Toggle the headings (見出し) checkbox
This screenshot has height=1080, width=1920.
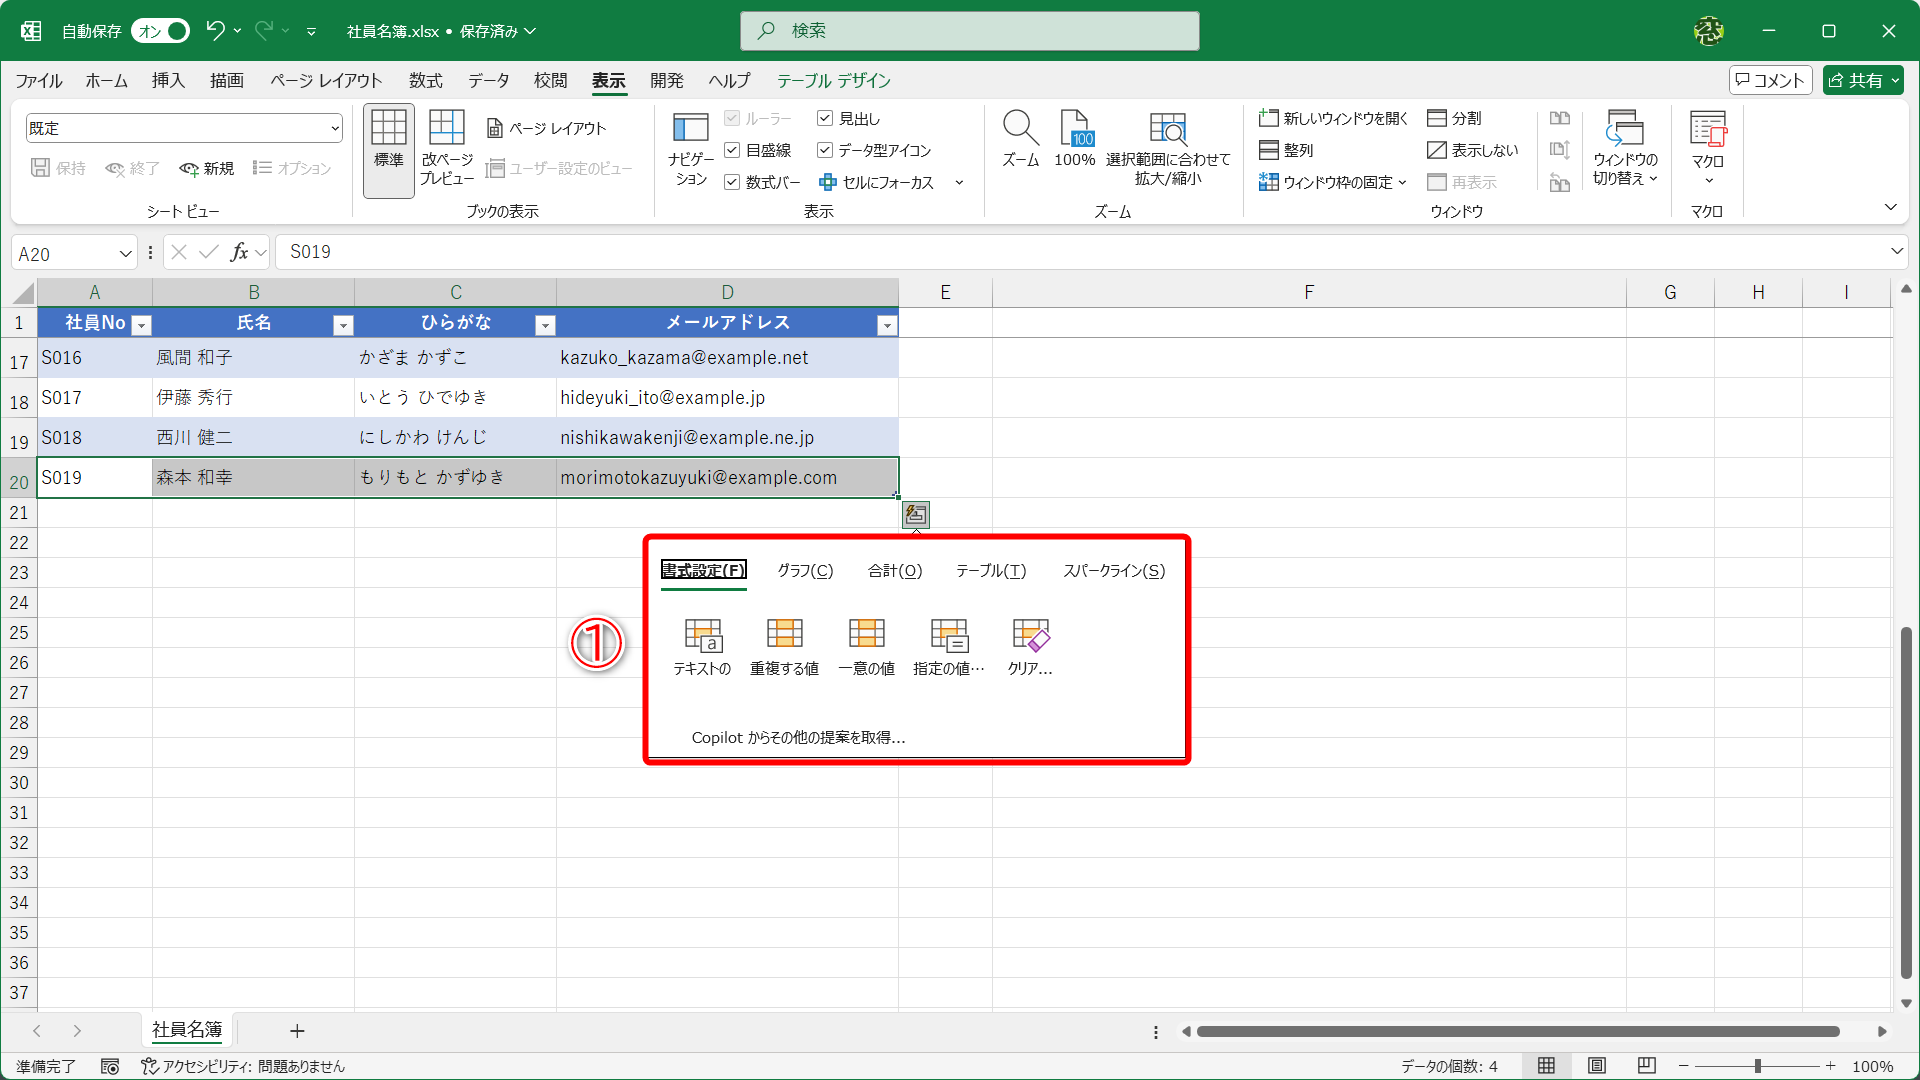[x=825, y=119]
